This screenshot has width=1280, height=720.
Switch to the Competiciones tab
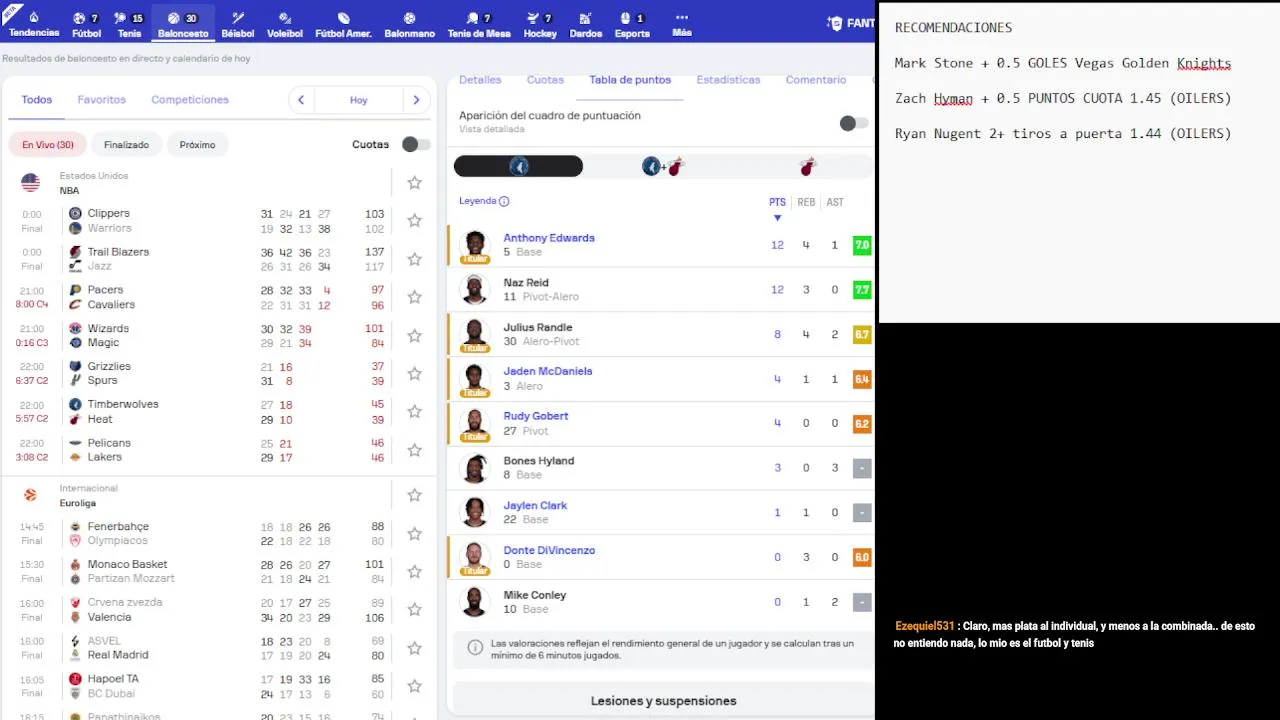point(190,100)
